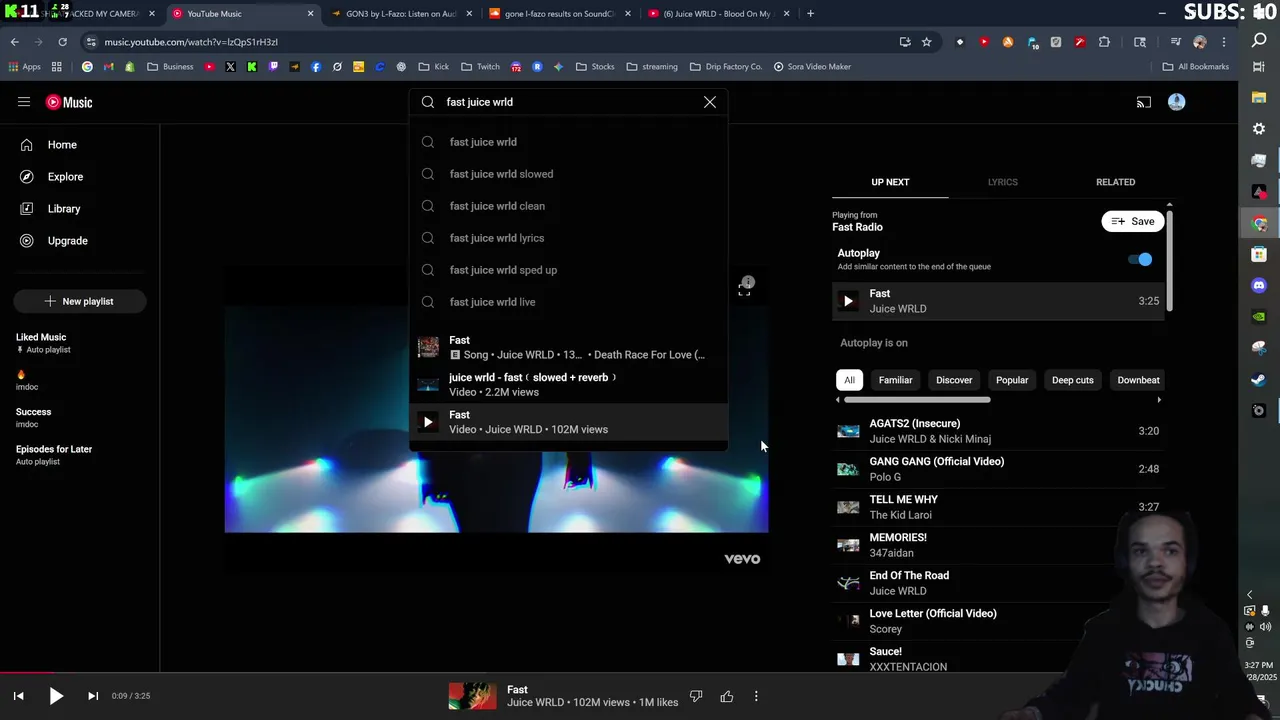1280x720 pixels.
Task: Open the Stocks bookmarks folder
Action: (595, 67)
